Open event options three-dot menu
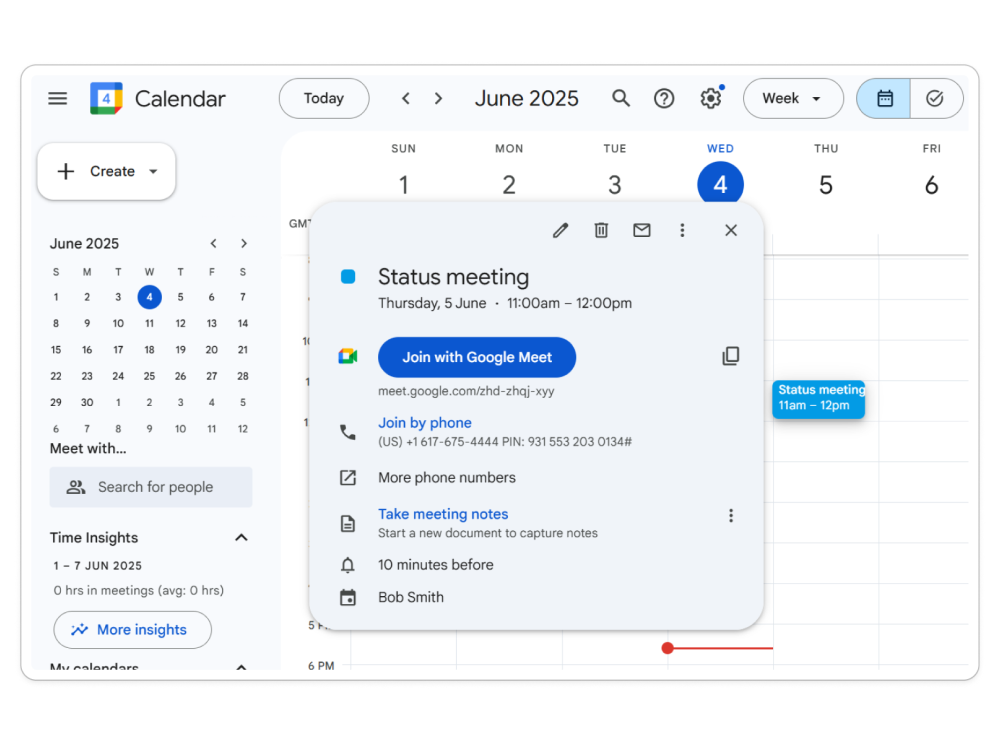The width and height of the screenshot is (1000, 750). click(x=682, y=230)
